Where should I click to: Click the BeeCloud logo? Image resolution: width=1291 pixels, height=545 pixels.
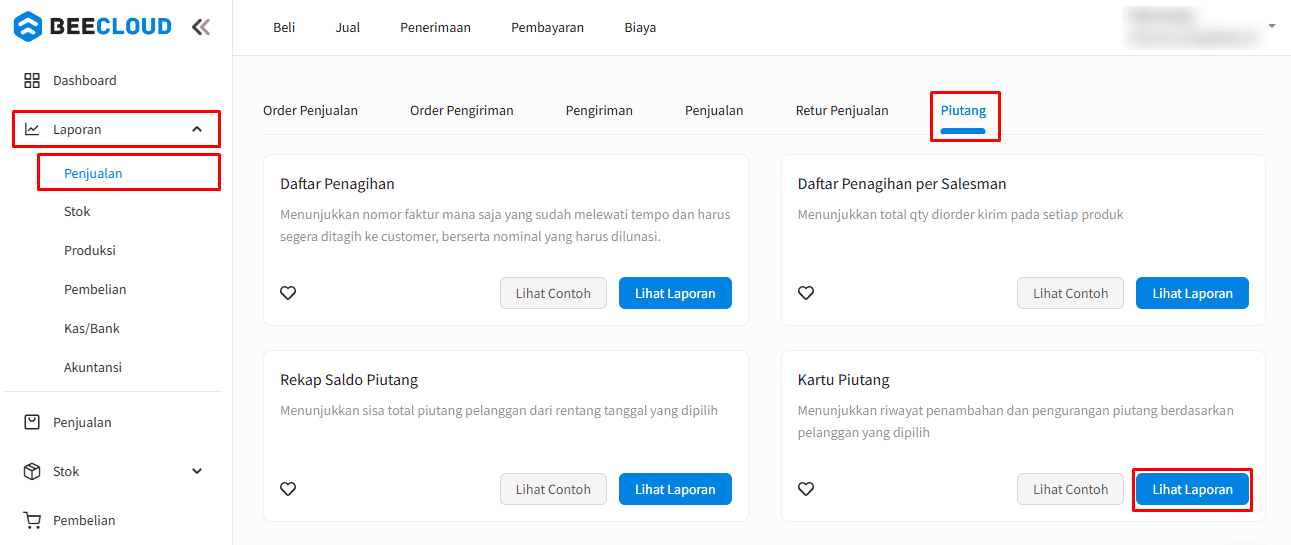tap(92, 27)
